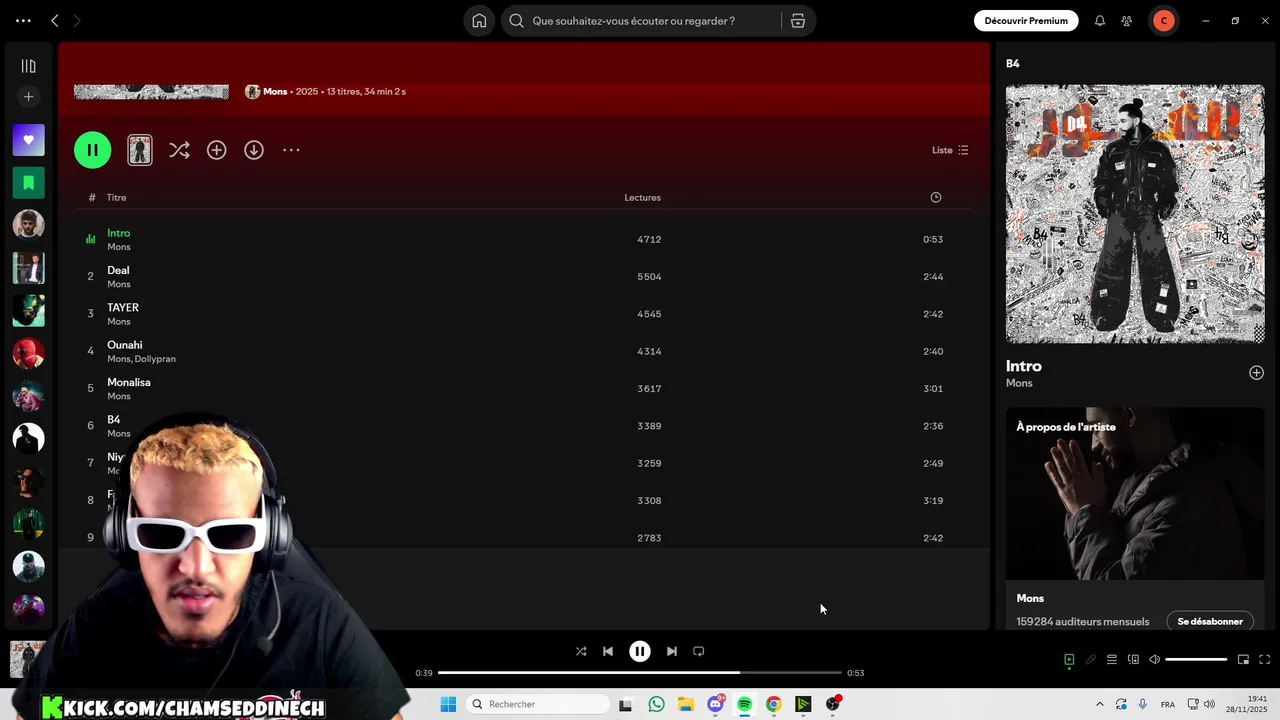Screen dimensions: 1280x720
Task: Open Windows Start menu
Action: tap(448, 704)
